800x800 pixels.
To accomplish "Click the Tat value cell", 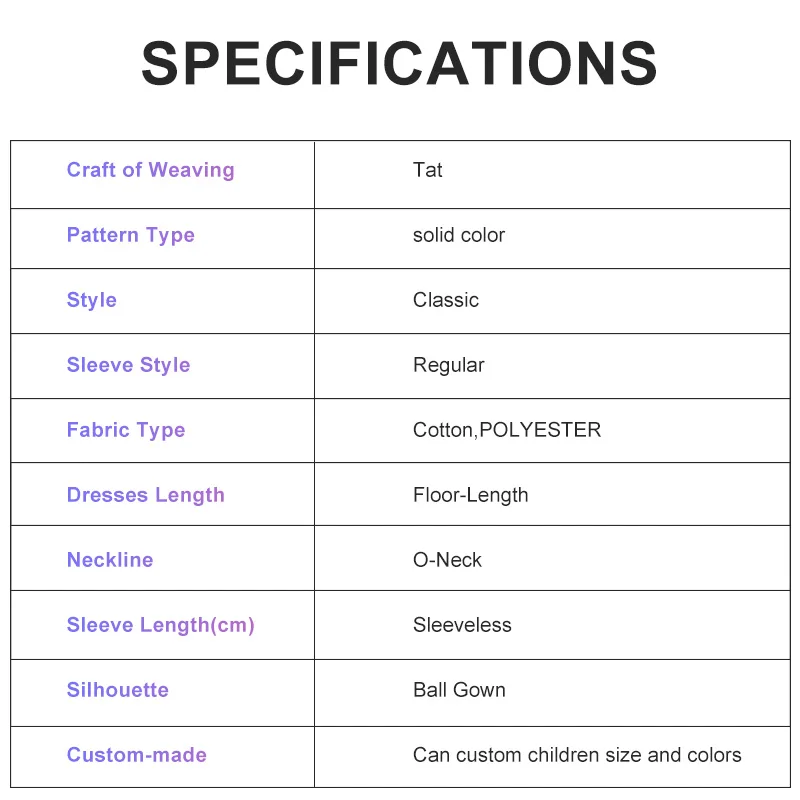I will click(428, 170).
